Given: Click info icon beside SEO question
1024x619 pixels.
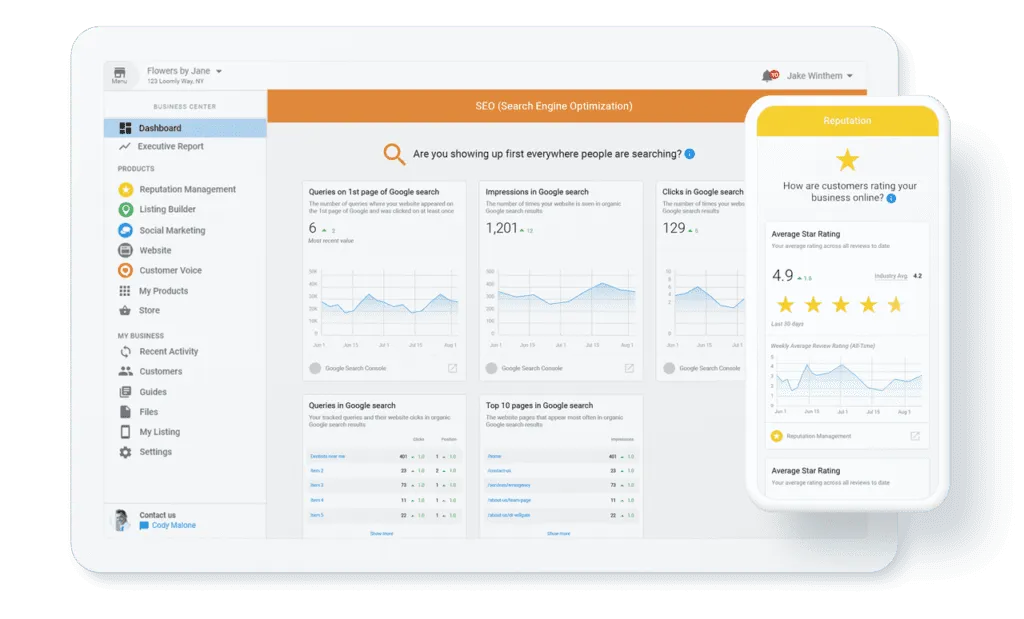Looking at the screenshot, I should pyautogui.click(x=690, y=154).
